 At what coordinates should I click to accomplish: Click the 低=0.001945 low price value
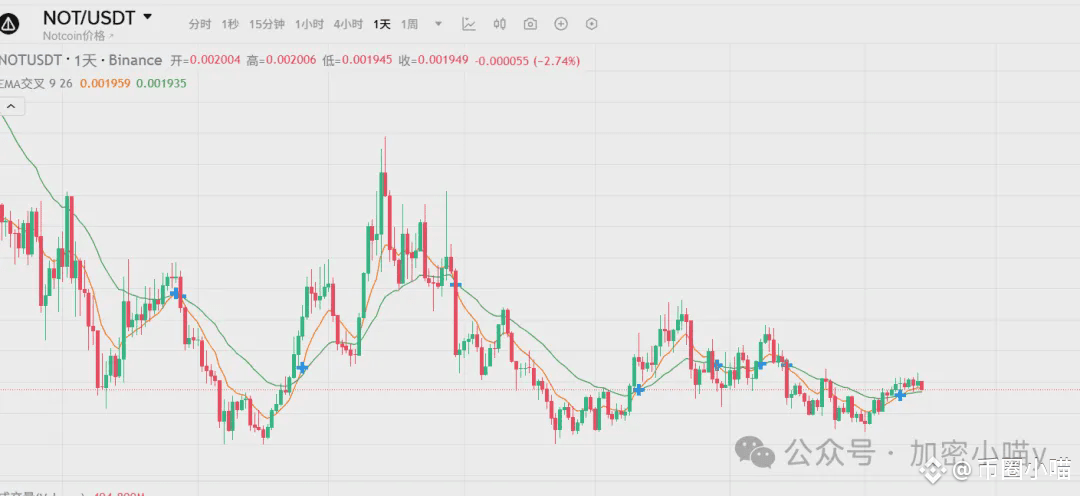pos(357,61)
